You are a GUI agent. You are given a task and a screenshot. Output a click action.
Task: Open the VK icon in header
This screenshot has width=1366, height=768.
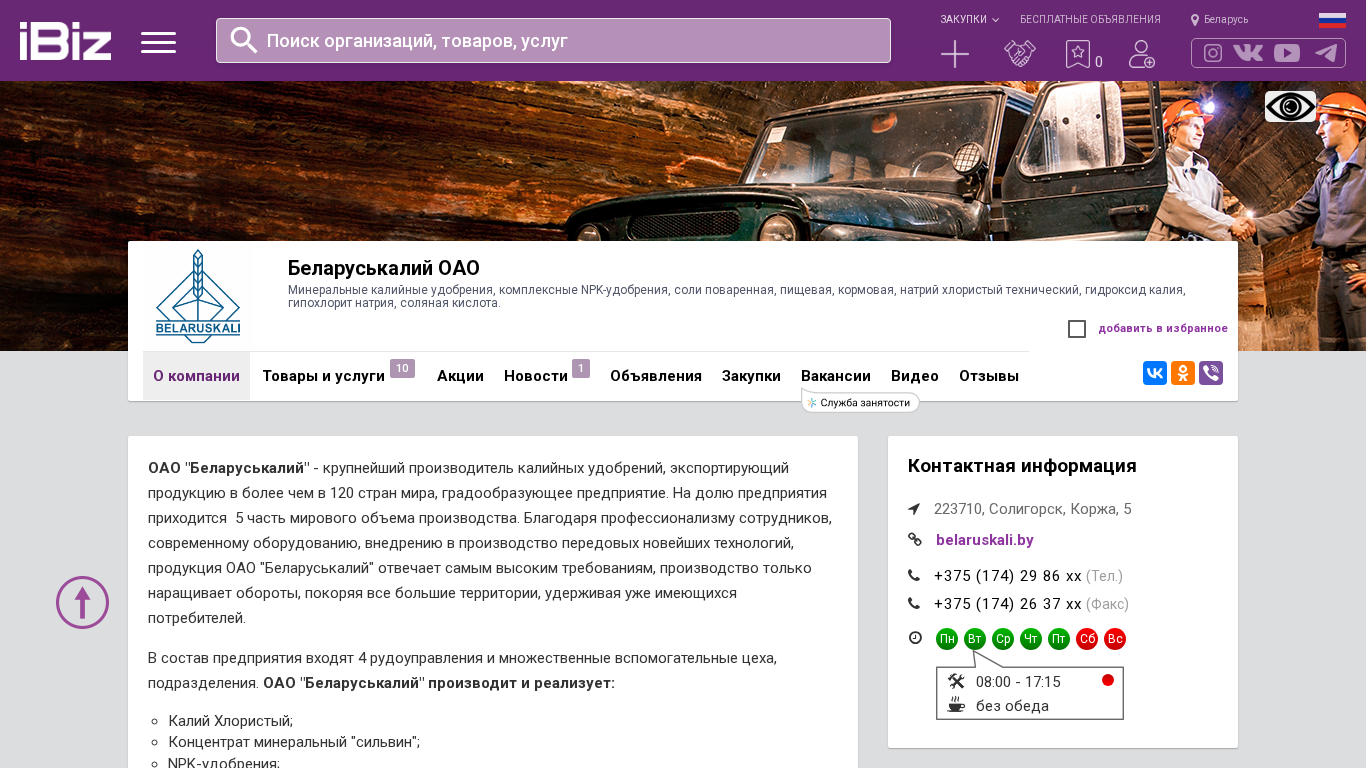click(1248, 53)
